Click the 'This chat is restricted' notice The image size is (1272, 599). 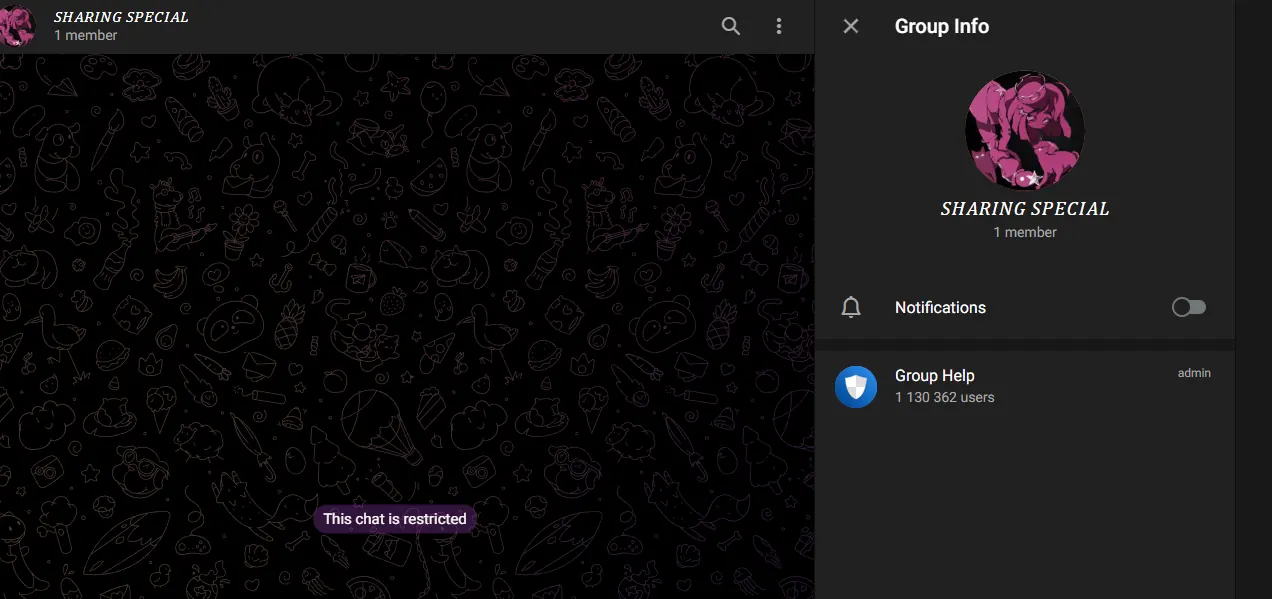(x=395, y=519)
